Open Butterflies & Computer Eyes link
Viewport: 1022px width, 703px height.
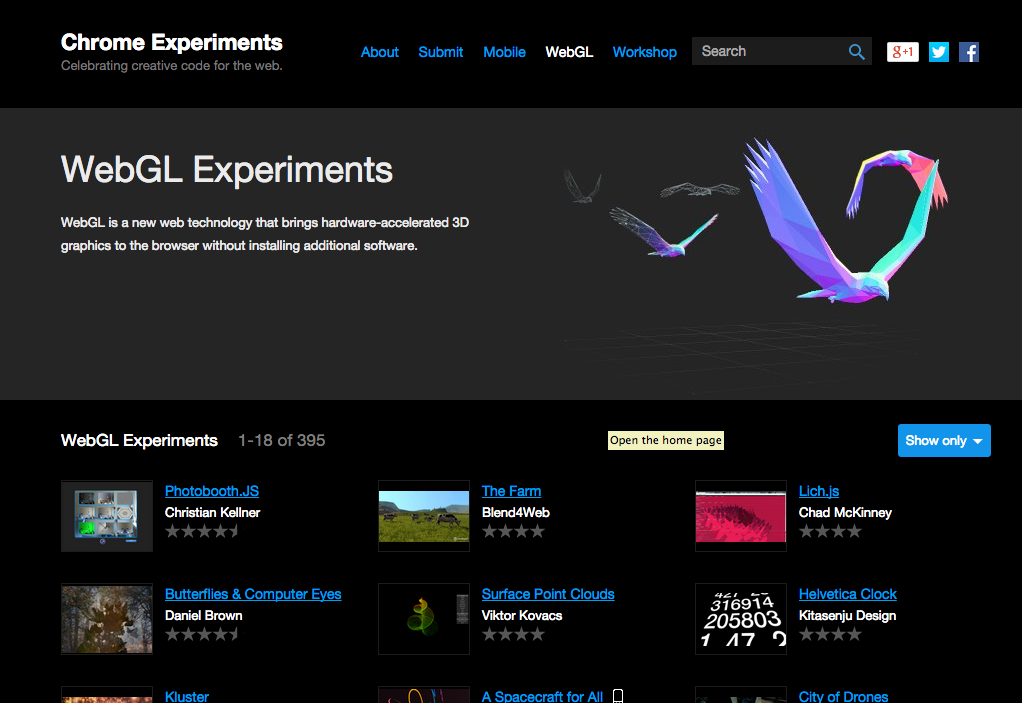[x=253, y=594]
